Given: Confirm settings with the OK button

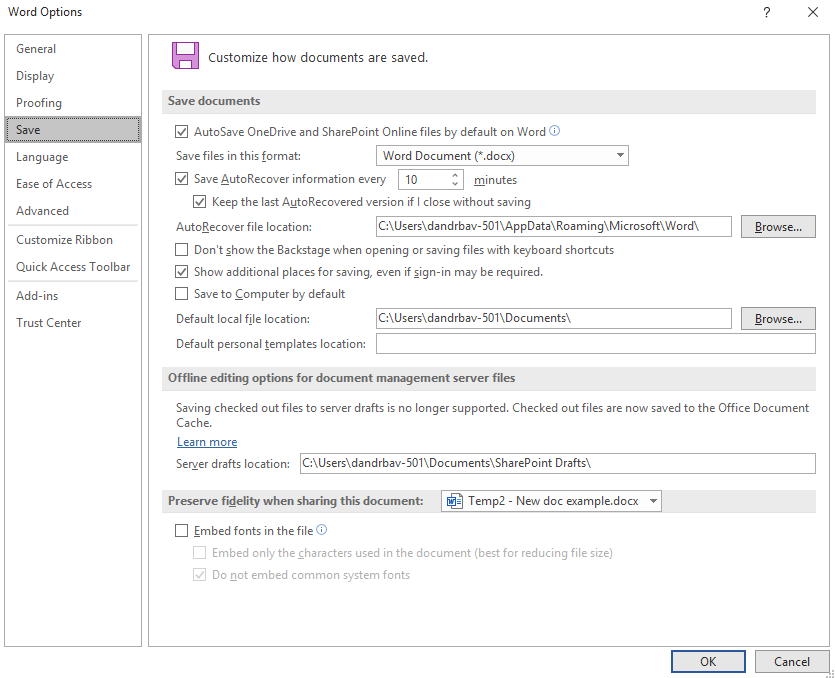Looking at the screenshot, I should point(708,661).
